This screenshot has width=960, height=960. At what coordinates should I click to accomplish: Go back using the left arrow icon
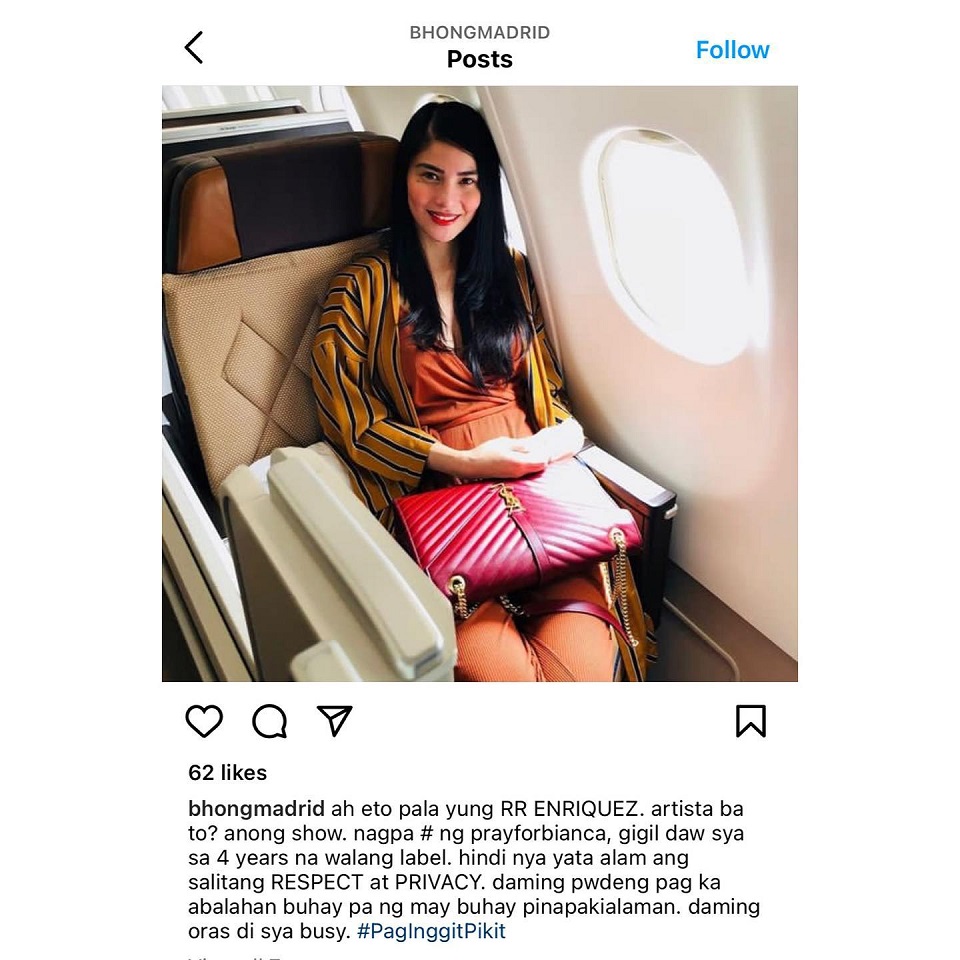click(194, 48)
